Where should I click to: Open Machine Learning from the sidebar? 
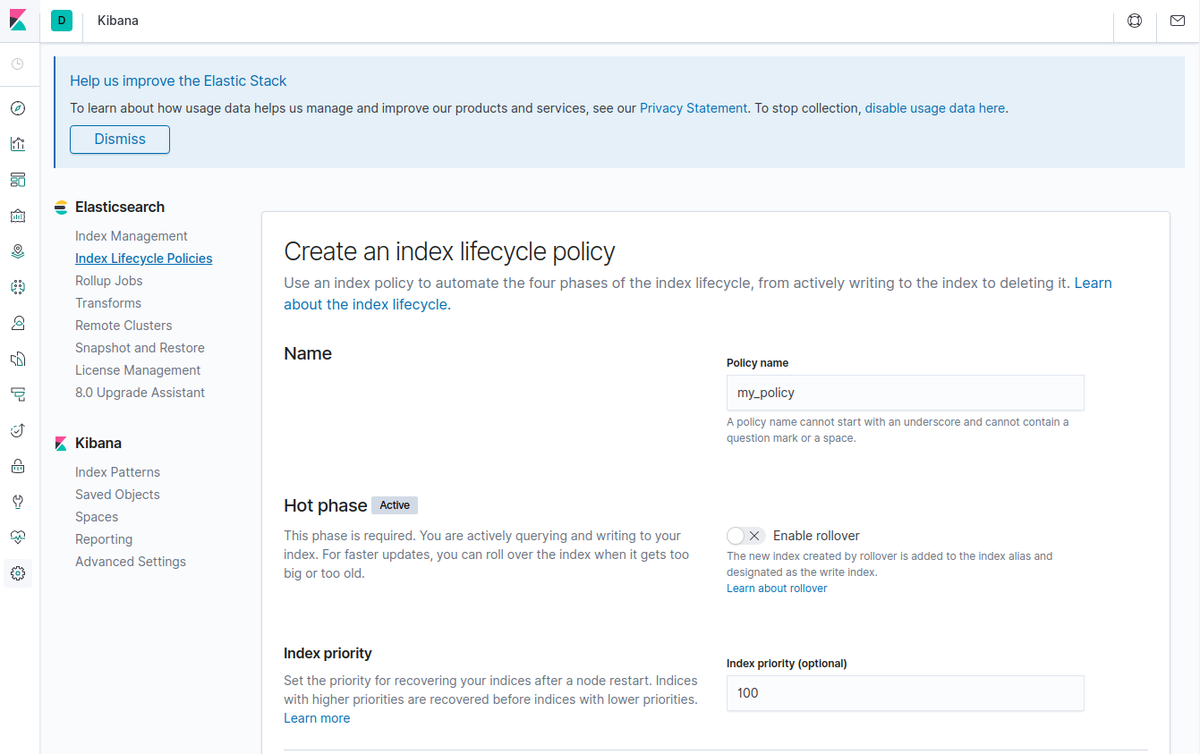tap(17, 287)
